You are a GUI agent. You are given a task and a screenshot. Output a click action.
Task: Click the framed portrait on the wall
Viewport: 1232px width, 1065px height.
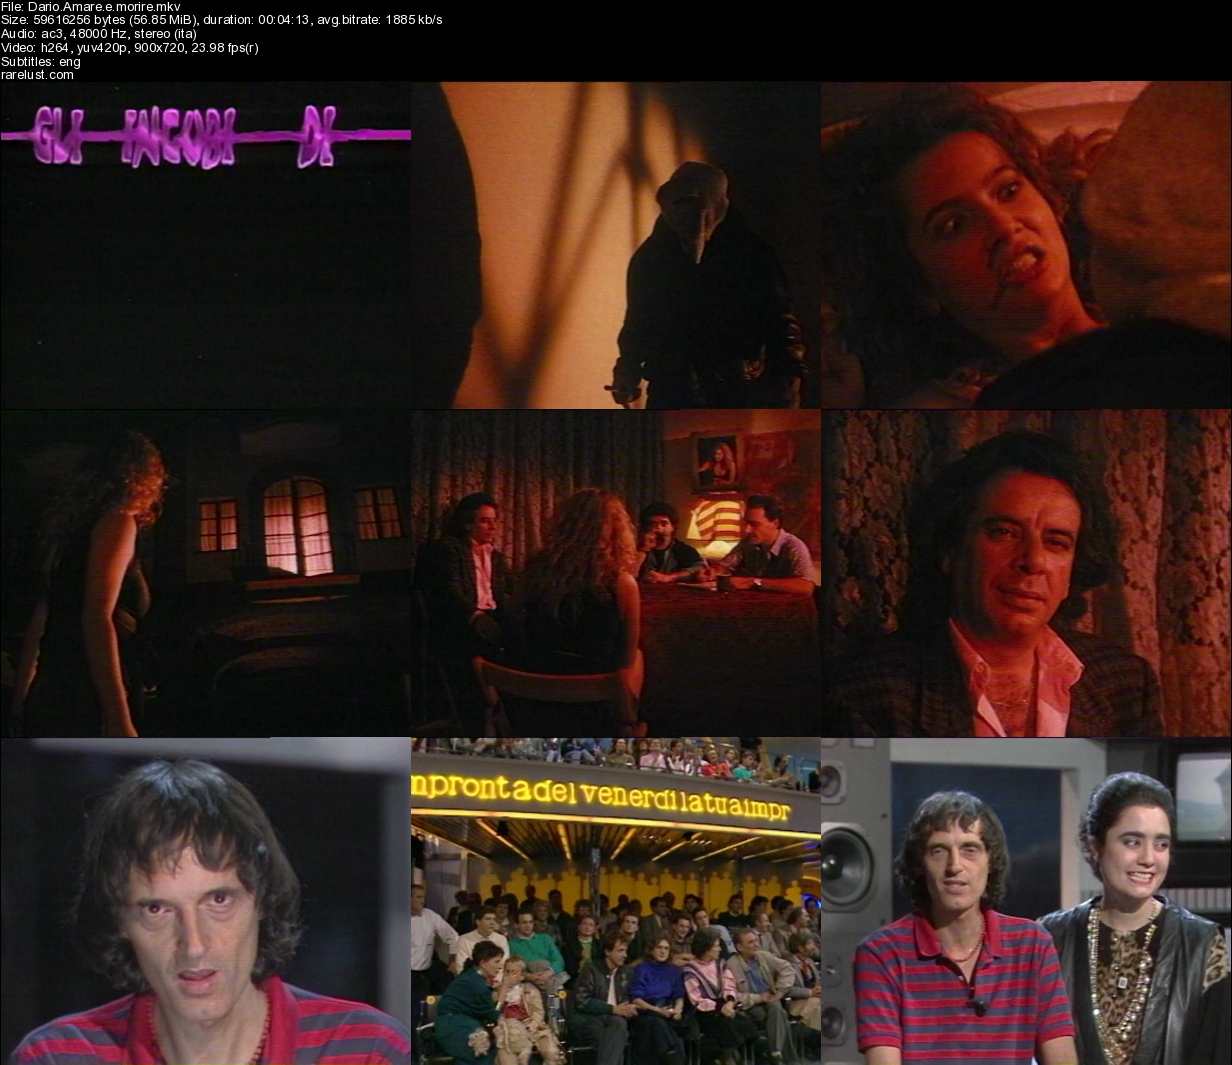pos(717,464)
